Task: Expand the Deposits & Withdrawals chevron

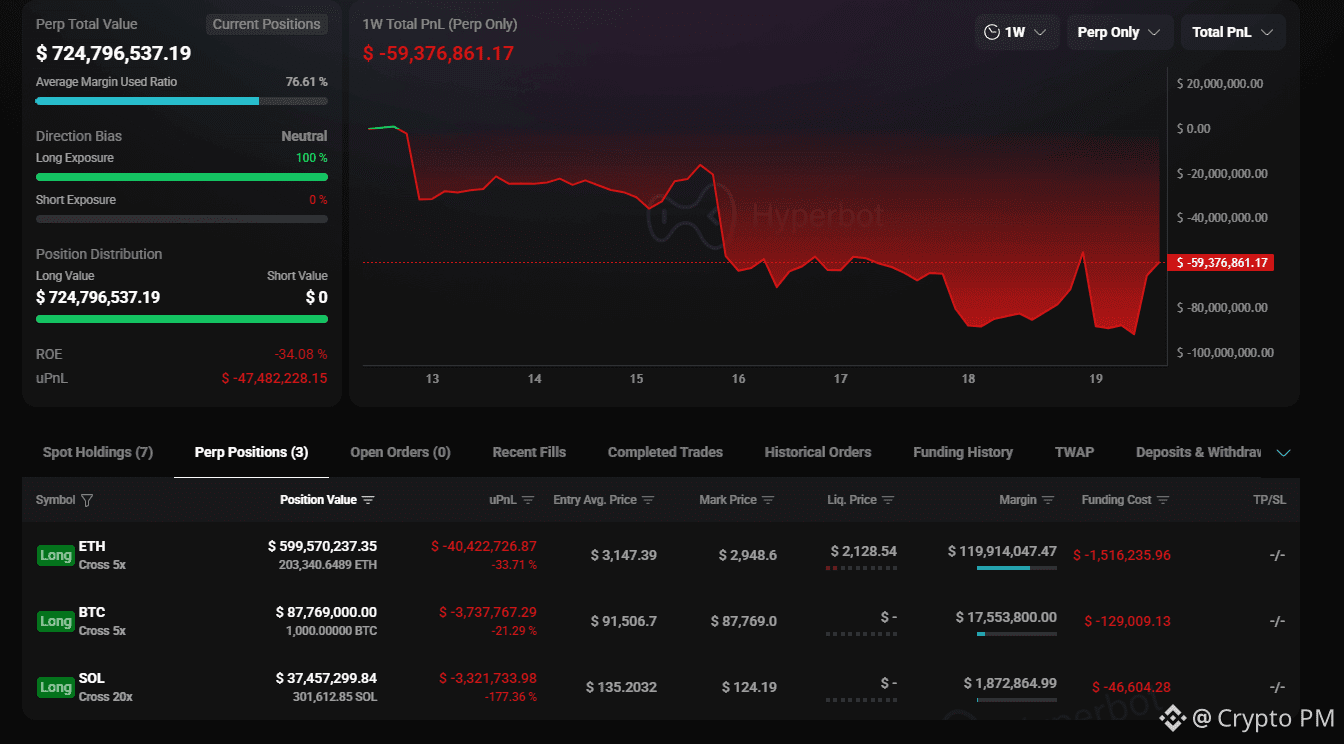Action: (1284, 452)
